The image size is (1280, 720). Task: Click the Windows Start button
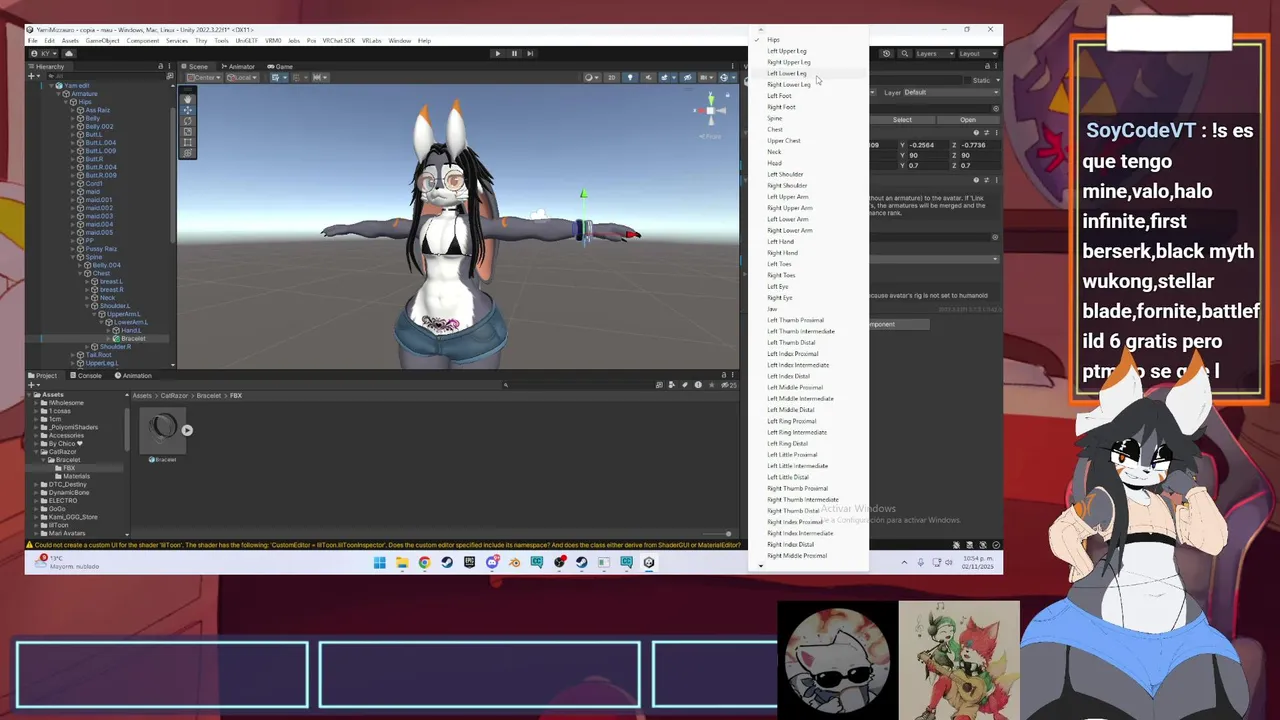pyautogui.click(x=380, y=562)
